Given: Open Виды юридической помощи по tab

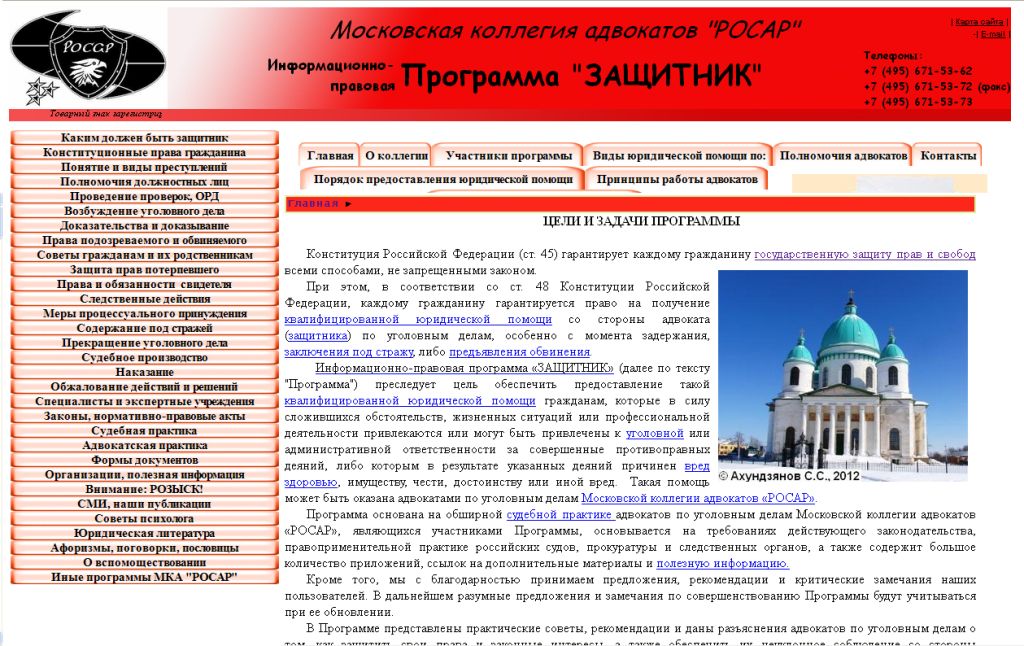Looking at the screenshot, I should pos(679,155).
